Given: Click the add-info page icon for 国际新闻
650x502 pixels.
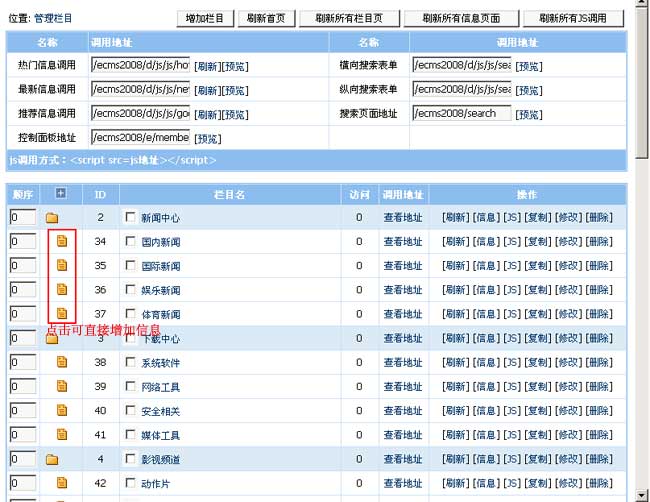Looking at the screenshot, I should 62,266.
